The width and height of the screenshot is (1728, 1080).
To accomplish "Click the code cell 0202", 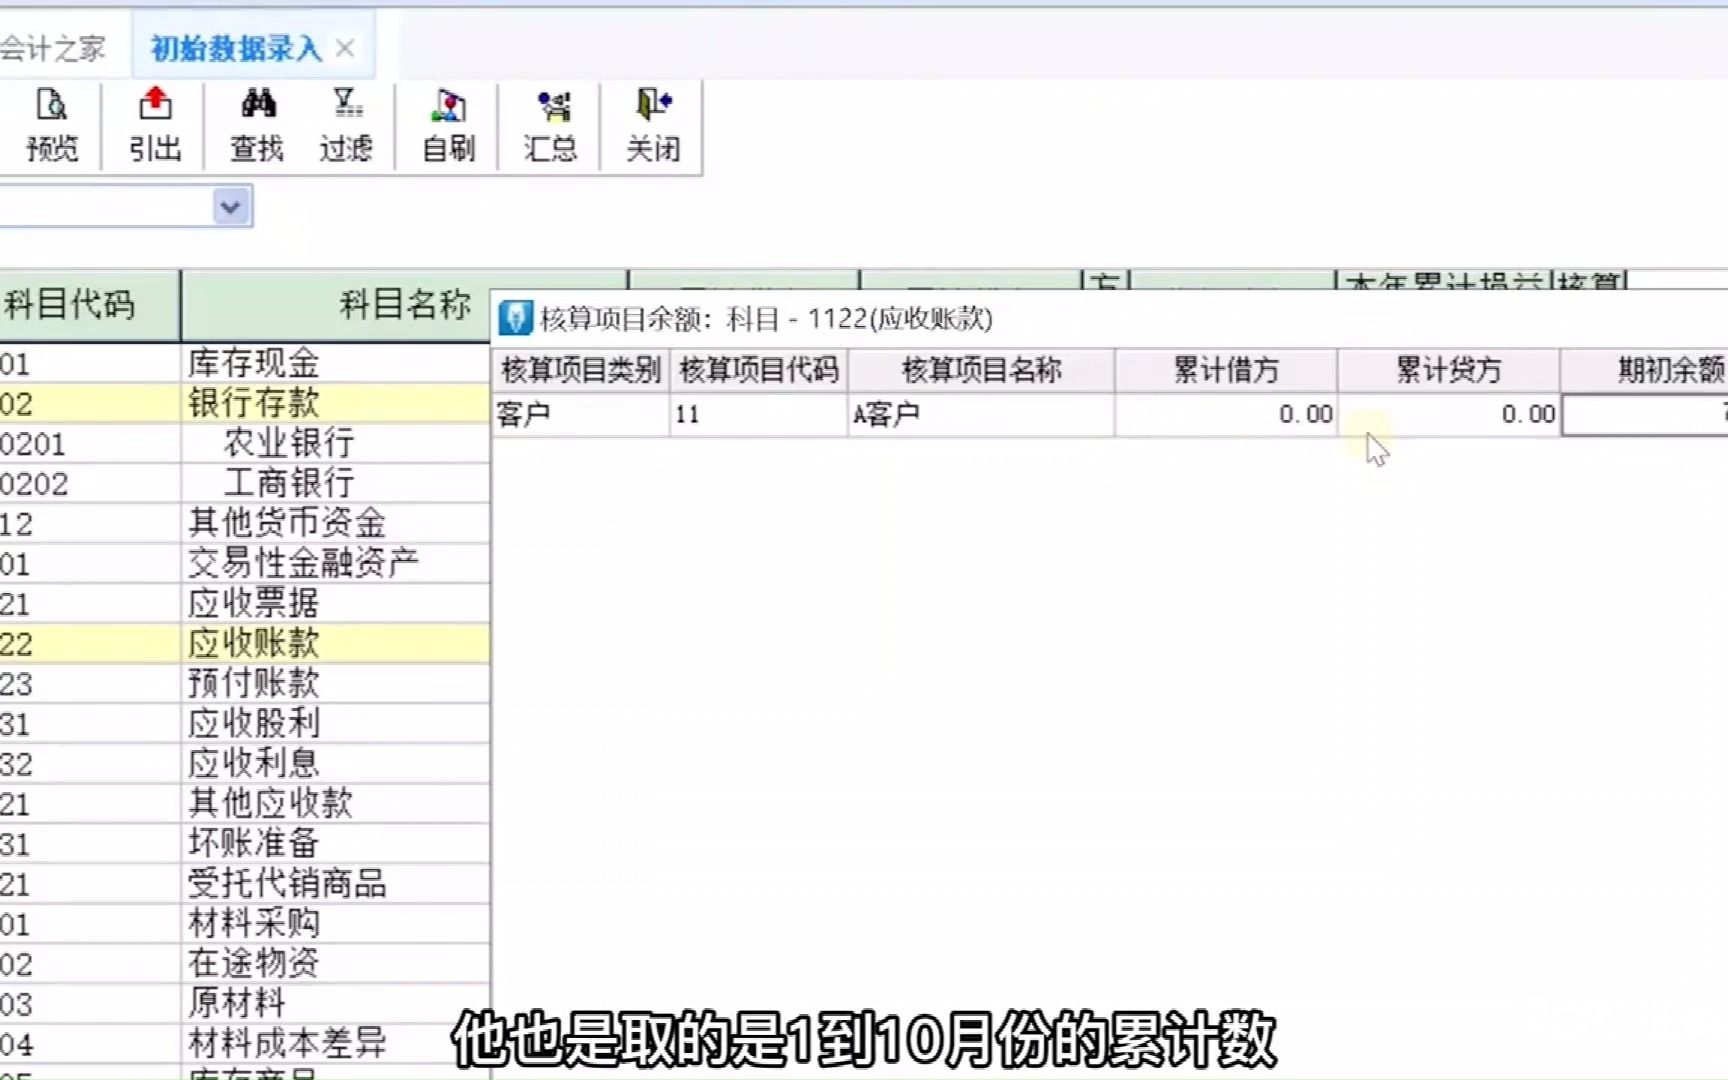I will coord(89,483).
